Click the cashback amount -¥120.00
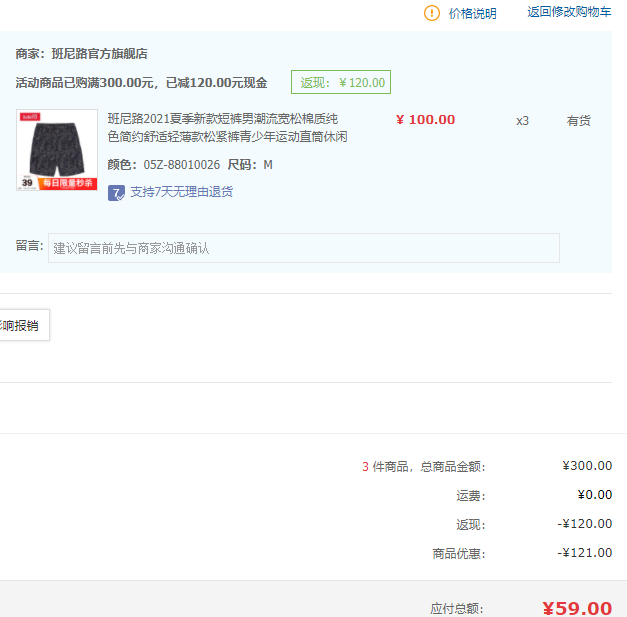Viewport: 627px width, 617px height. coord(584,524)
